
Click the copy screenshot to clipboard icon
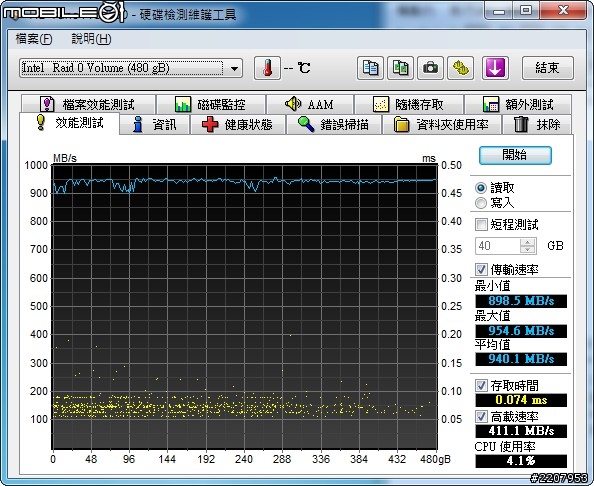click(400, 68)
